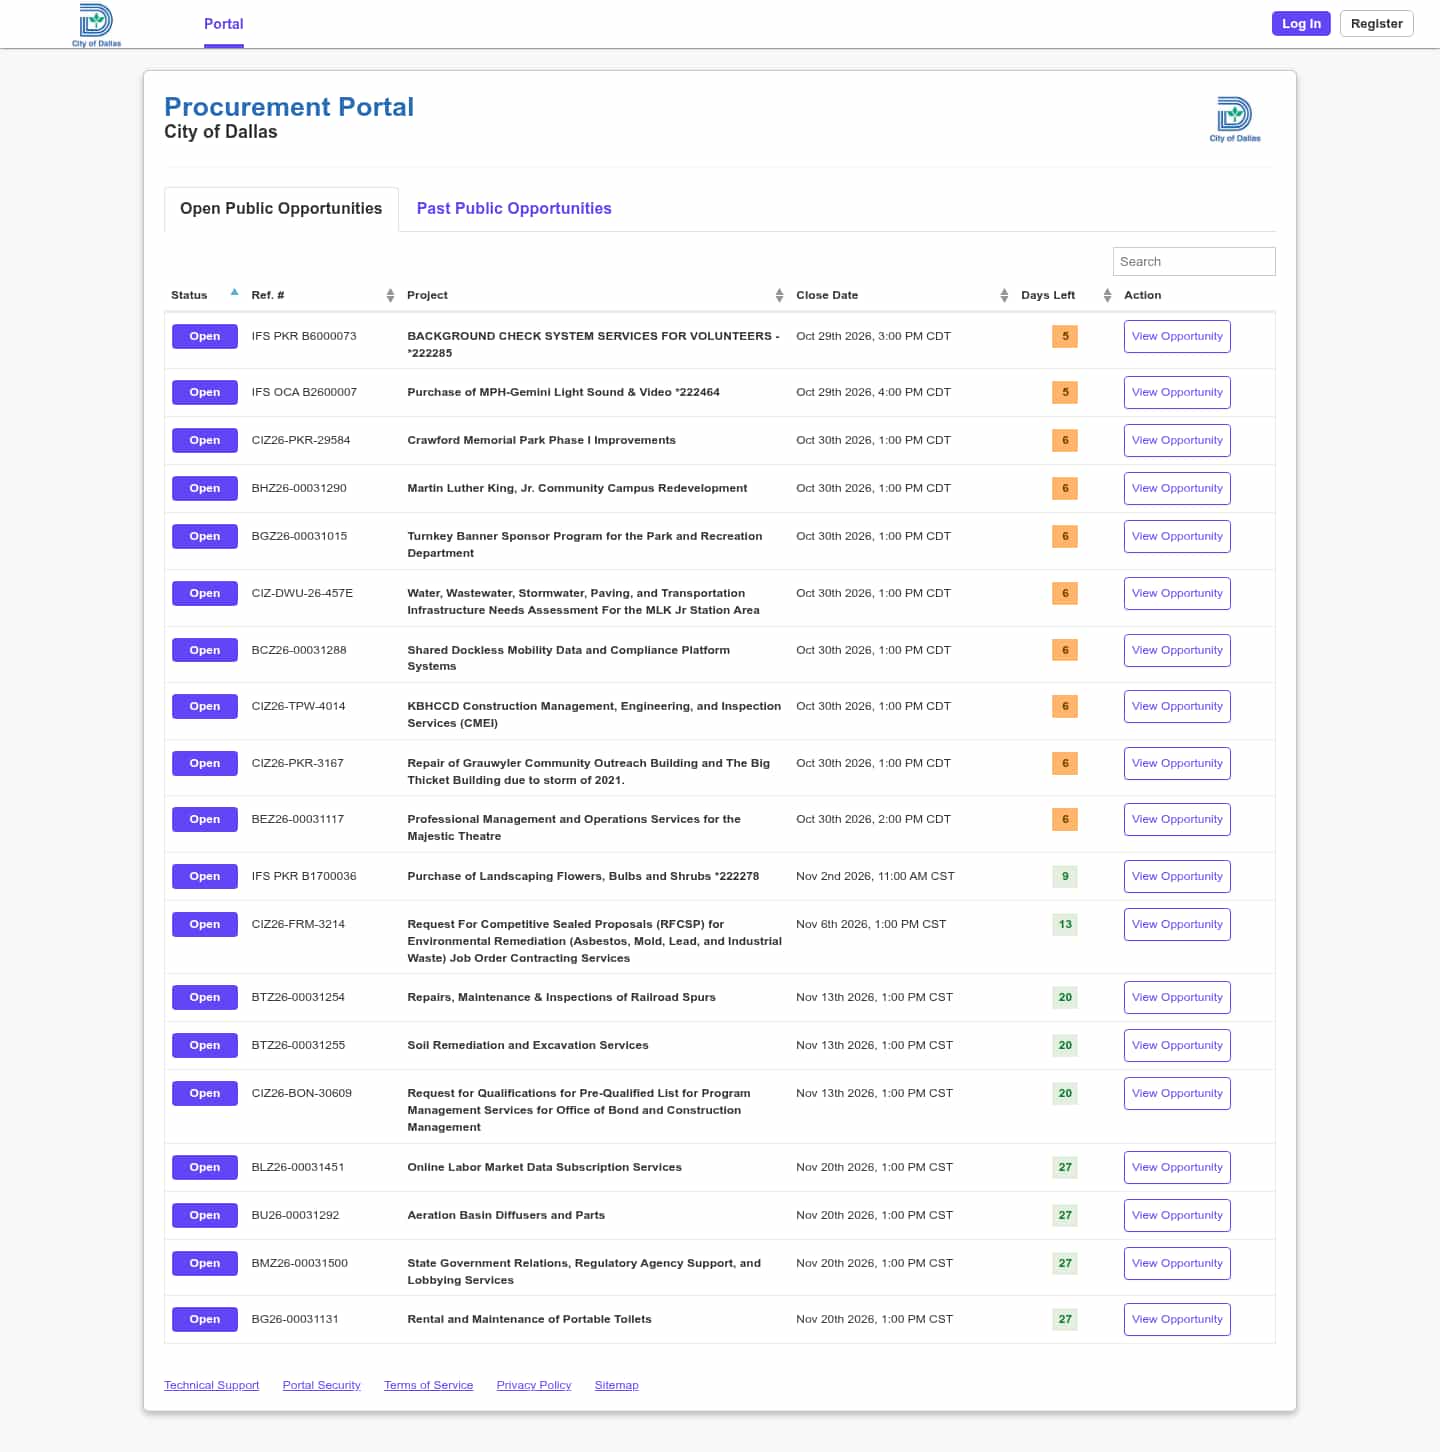View Opportunity for Majestic Theatre operations
This screenshot has width=1440, height=1452.
[x=1177, y=819]
